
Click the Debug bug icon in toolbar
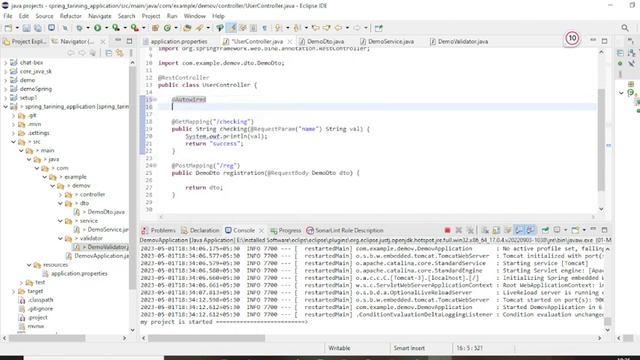[x=79, y=28]
